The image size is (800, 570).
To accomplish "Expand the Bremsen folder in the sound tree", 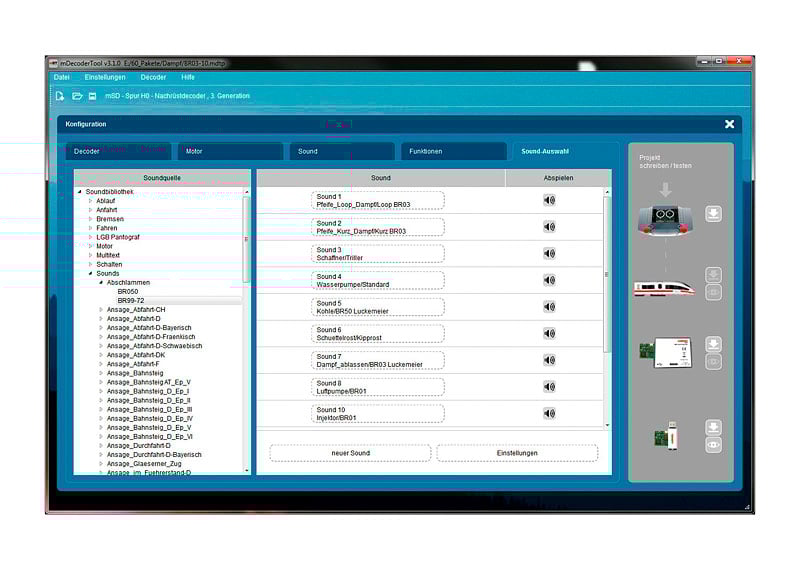I will pos(90,219).
